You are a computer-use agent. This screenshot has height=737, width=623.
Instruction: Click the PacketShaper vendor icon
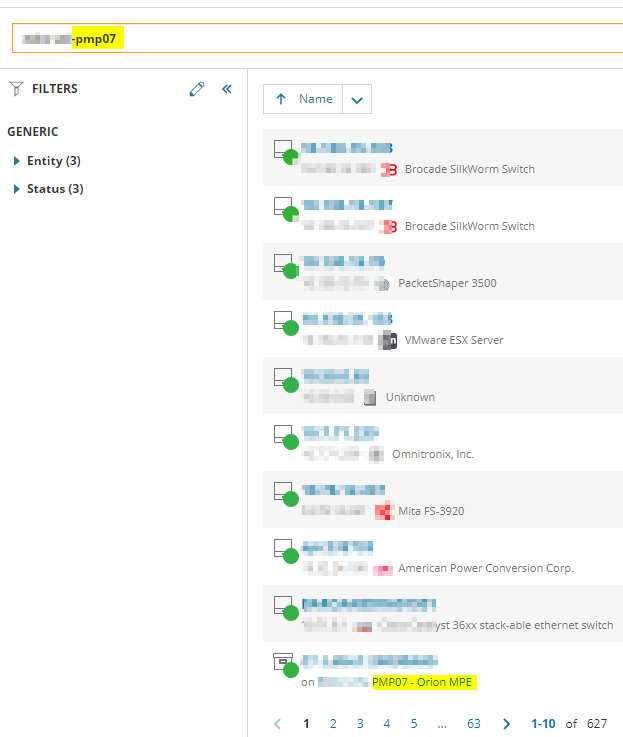point(384,283)
